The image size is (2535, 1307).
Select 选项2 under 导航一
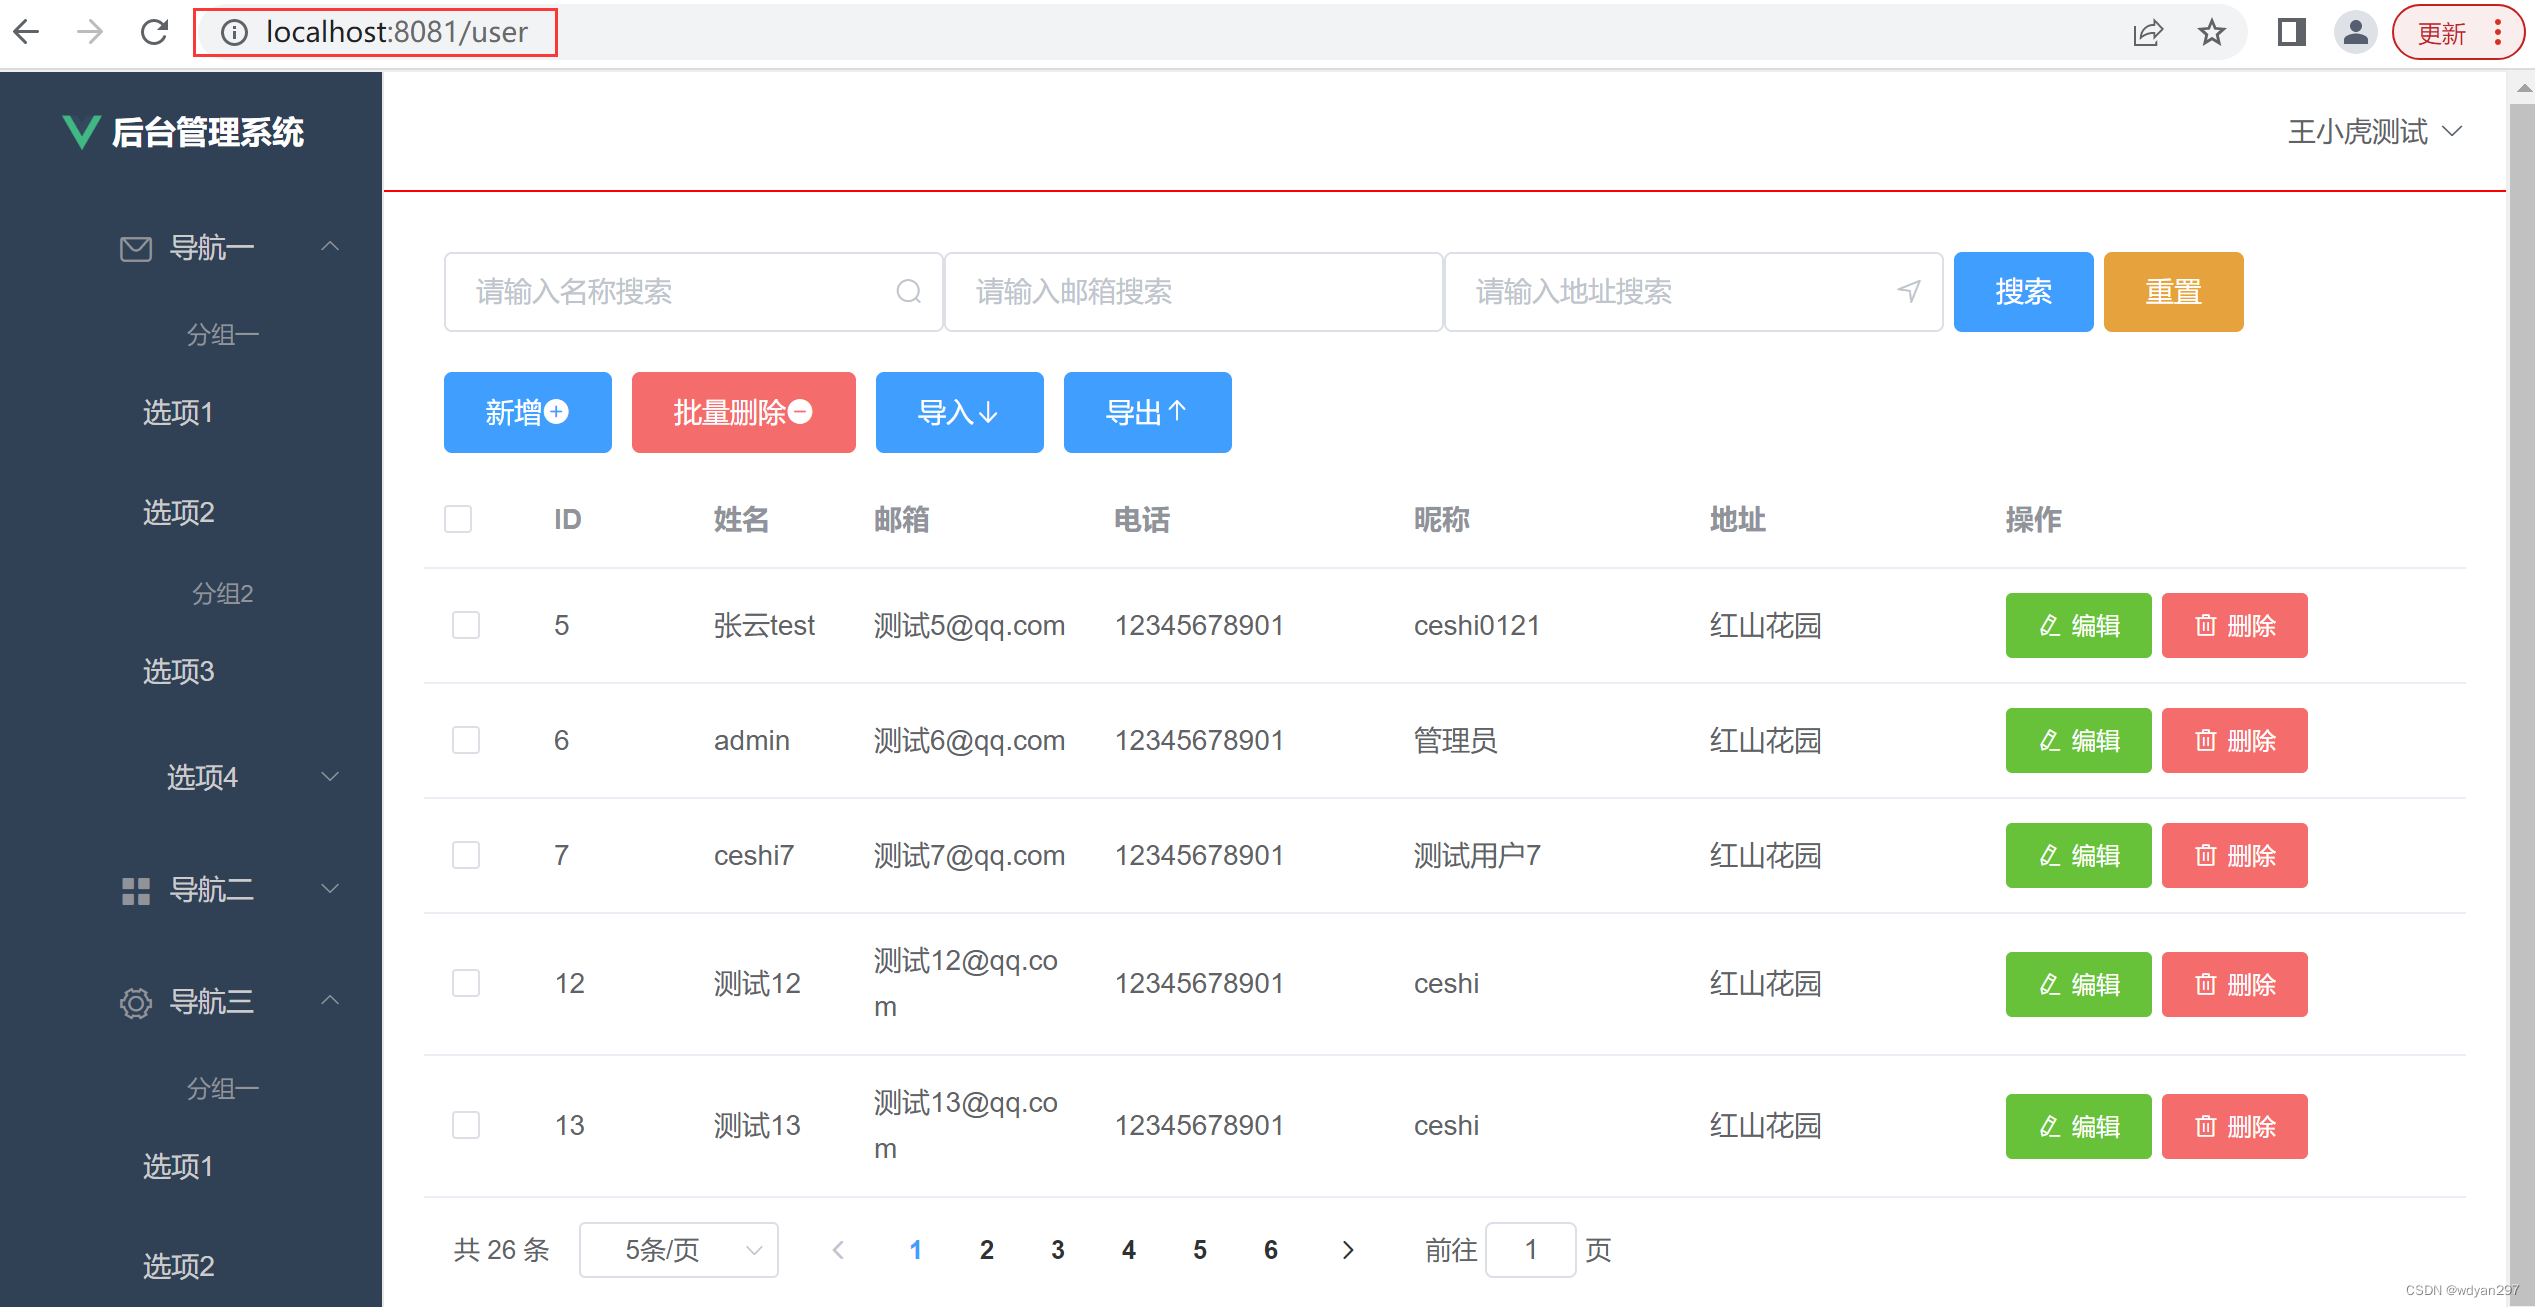(x=178, y=512)
